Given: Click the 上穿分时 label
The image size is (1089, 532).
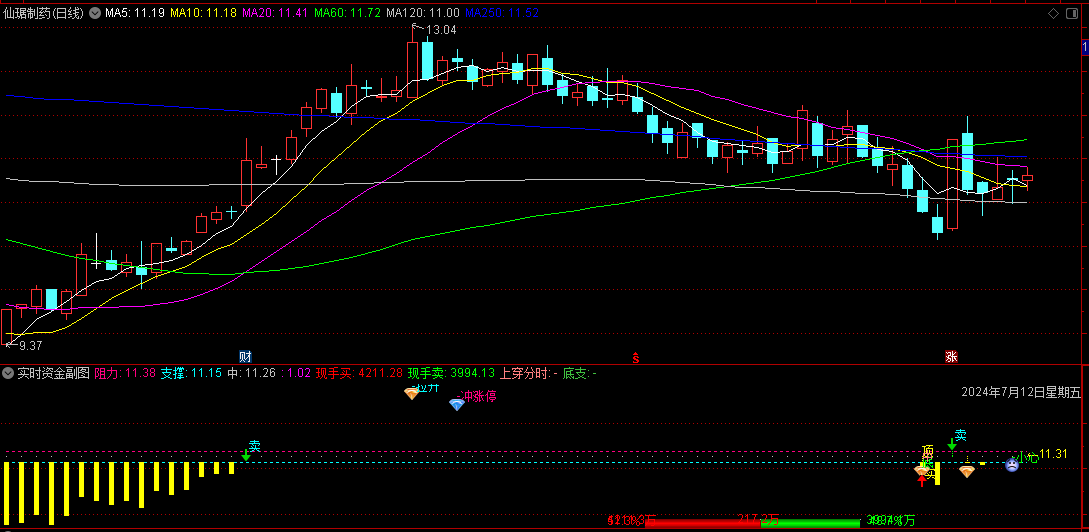Looking at the screenshot, I should (x=525, y=373).
